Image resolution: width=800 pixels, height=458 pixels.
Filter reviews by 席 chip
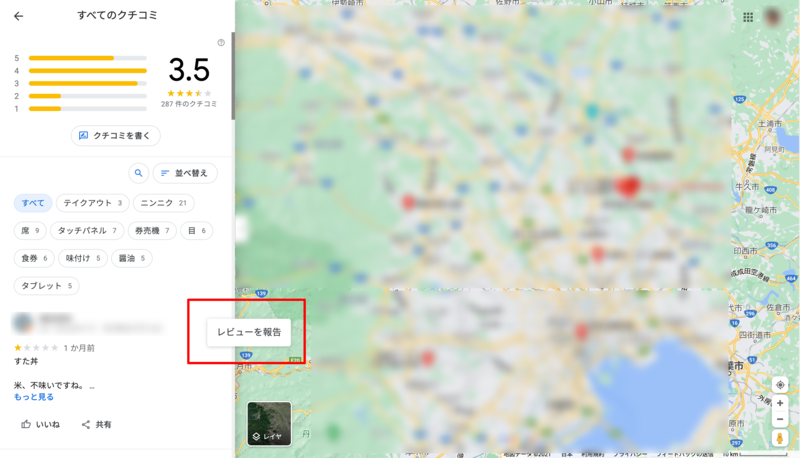(x=30, y=231)
